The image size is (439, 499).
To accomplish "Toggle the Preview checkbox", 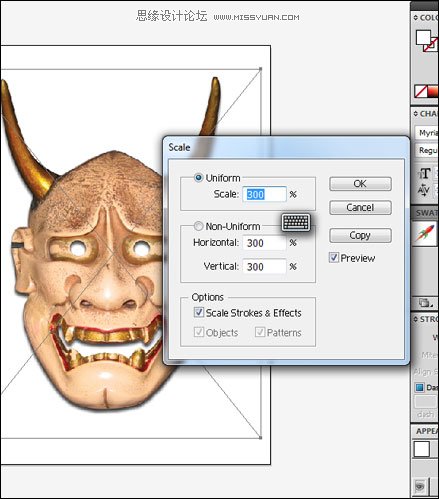I will click(334, 258).
